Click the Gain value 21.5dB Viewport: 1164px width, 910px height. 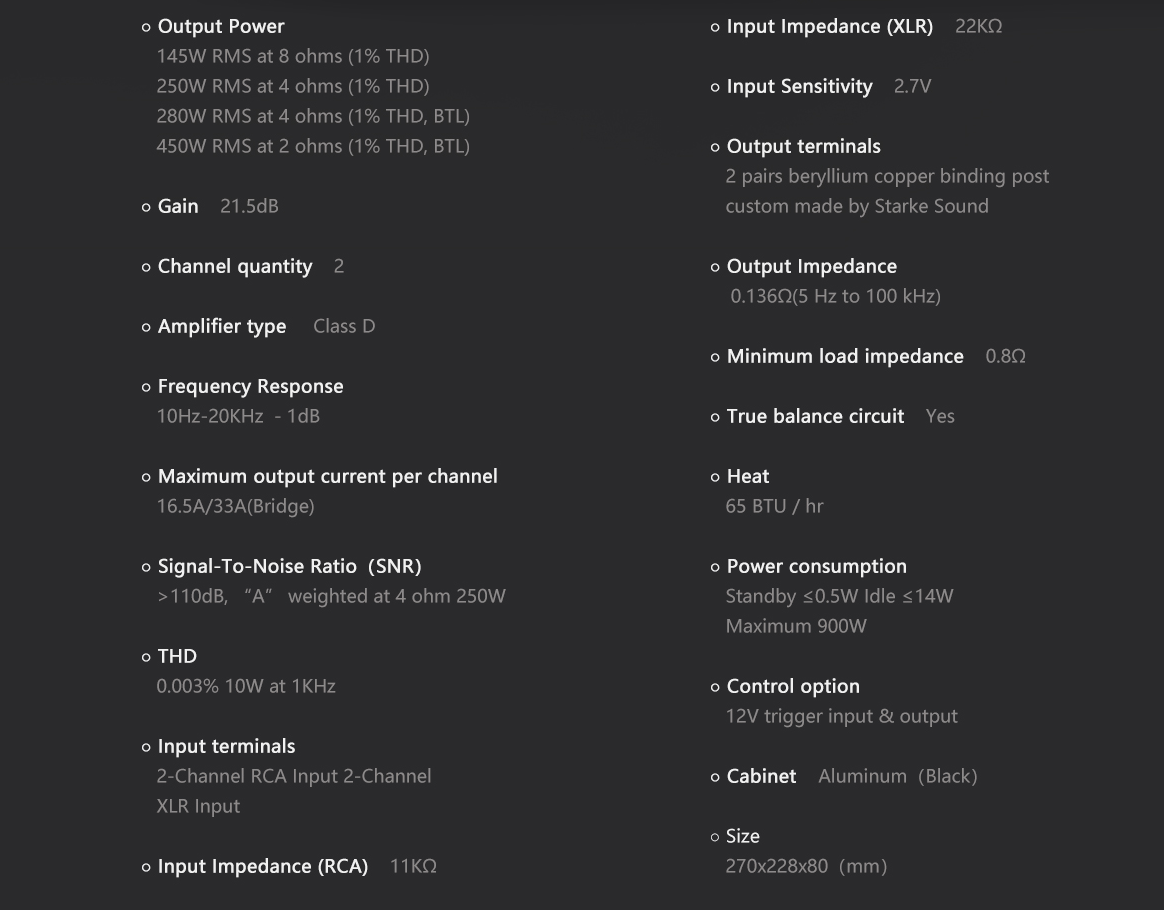(249, 206)
